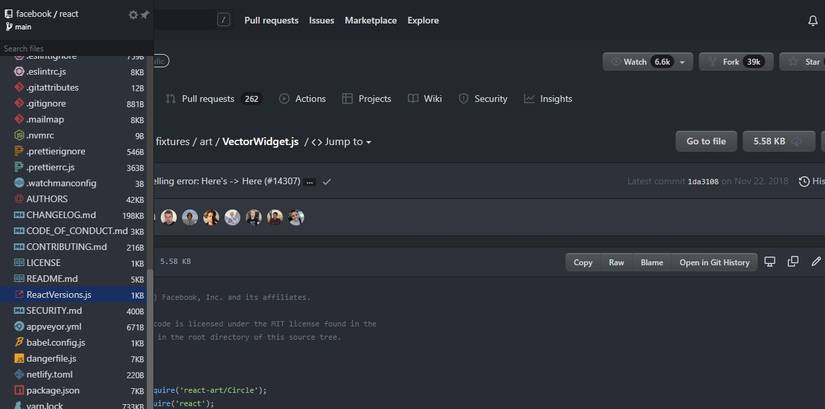This screenshot has width=825, height=409.
Task: Open file in desktop display icon
Action: [x=770, y=262]
